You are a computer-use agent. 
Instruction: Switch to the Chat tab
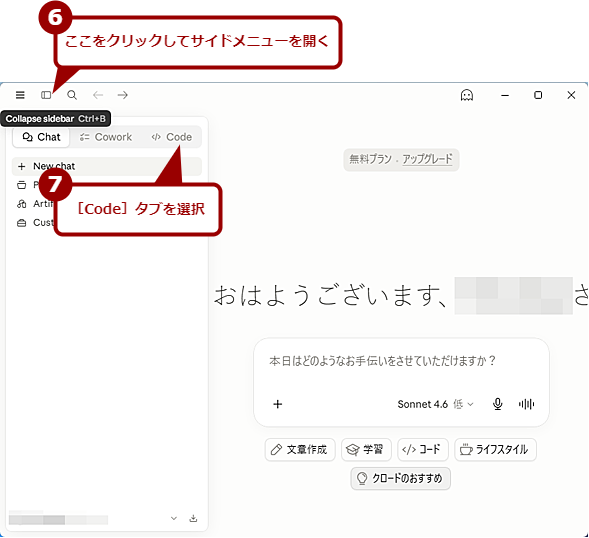(x=41, y=137)
